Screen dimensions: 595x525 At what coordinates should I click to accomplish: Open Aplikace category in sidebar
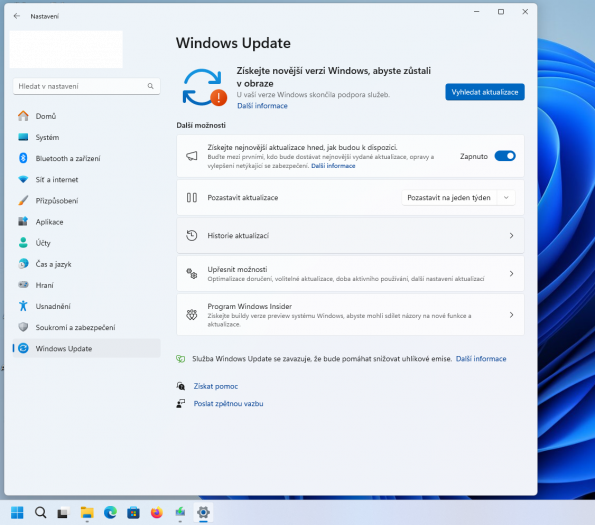(x=87, y=222)
